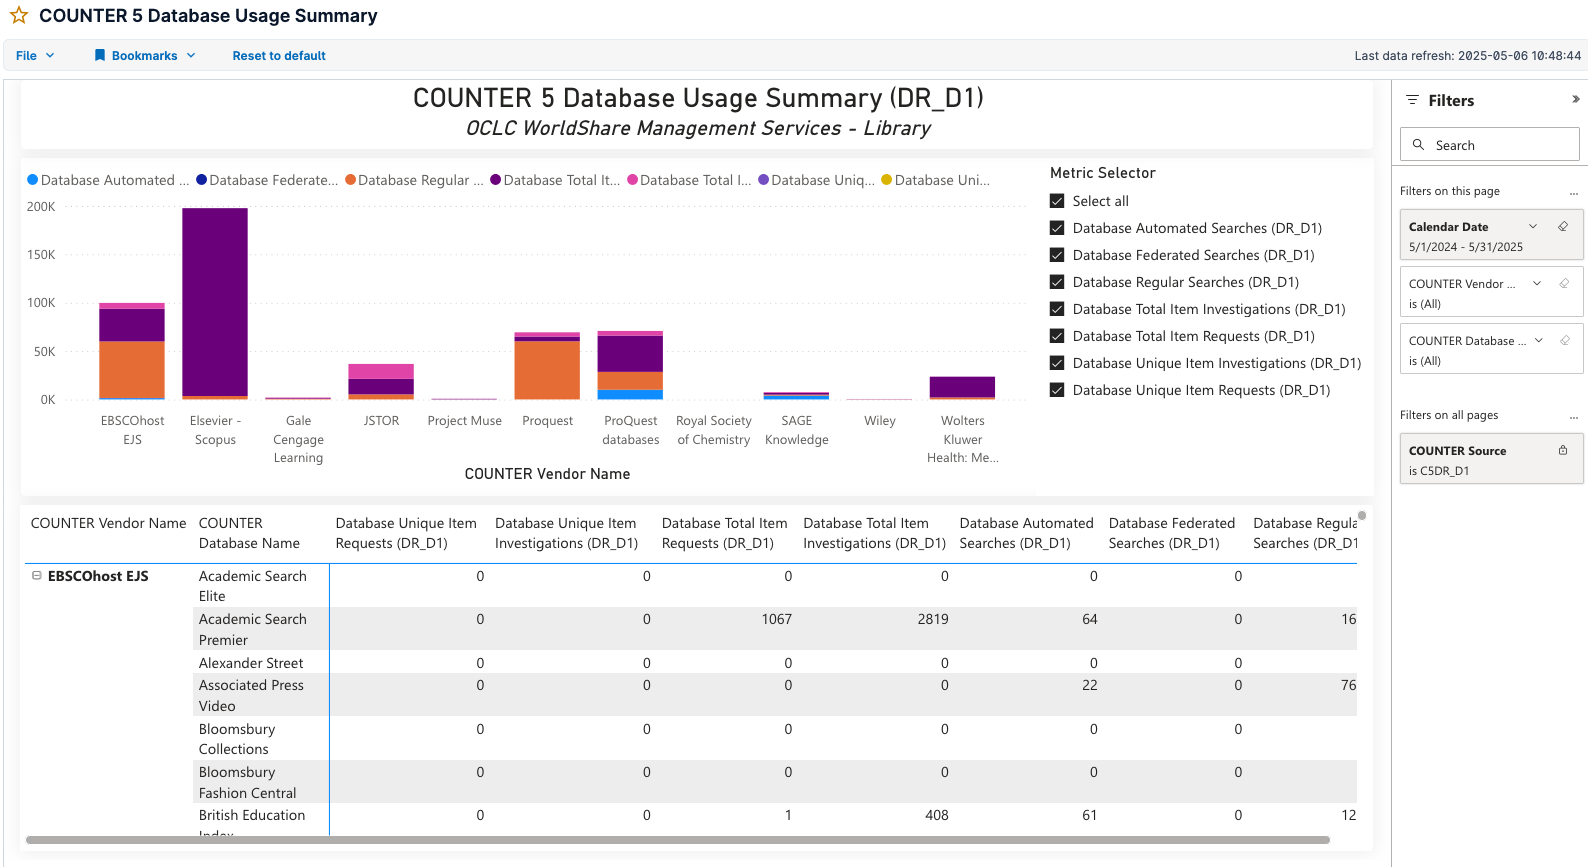Click the Database Regular legend orange dot
This screenshot has height=867, width=1588.
coord(350,180)
